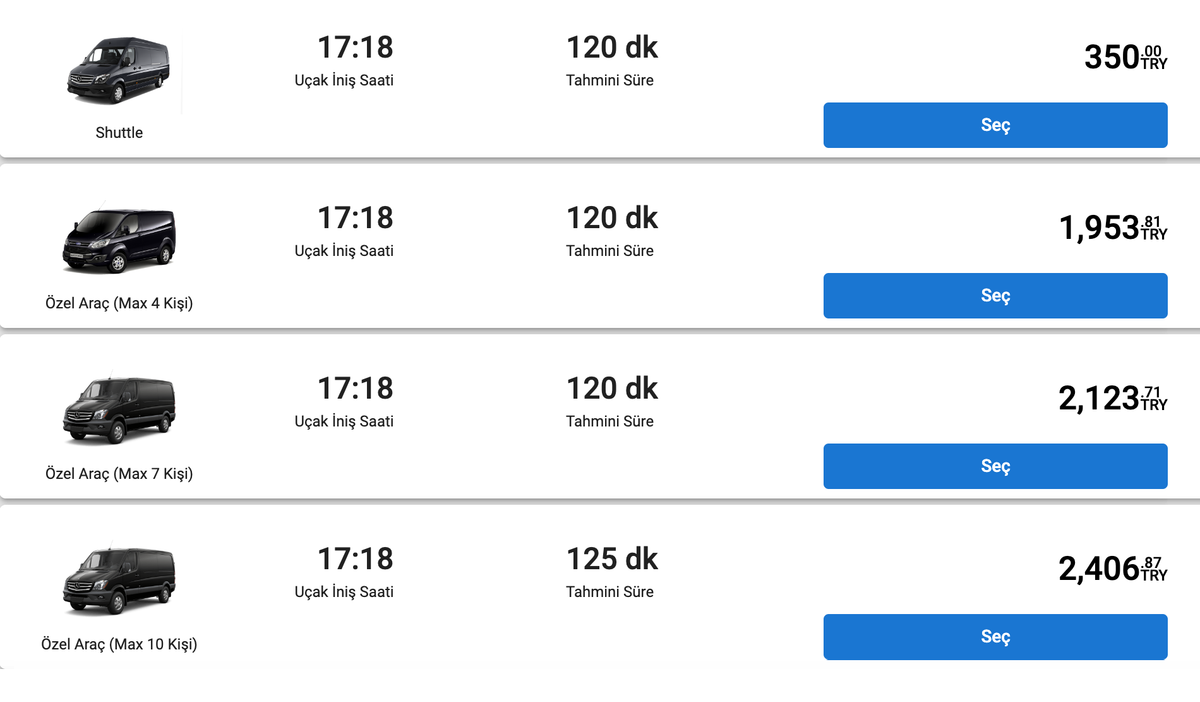The height and width of the screenshot is (702, 1200).
Task: Click the Özel Araç (Max 4 Kişi) label
Action: (x=119, y=303)
